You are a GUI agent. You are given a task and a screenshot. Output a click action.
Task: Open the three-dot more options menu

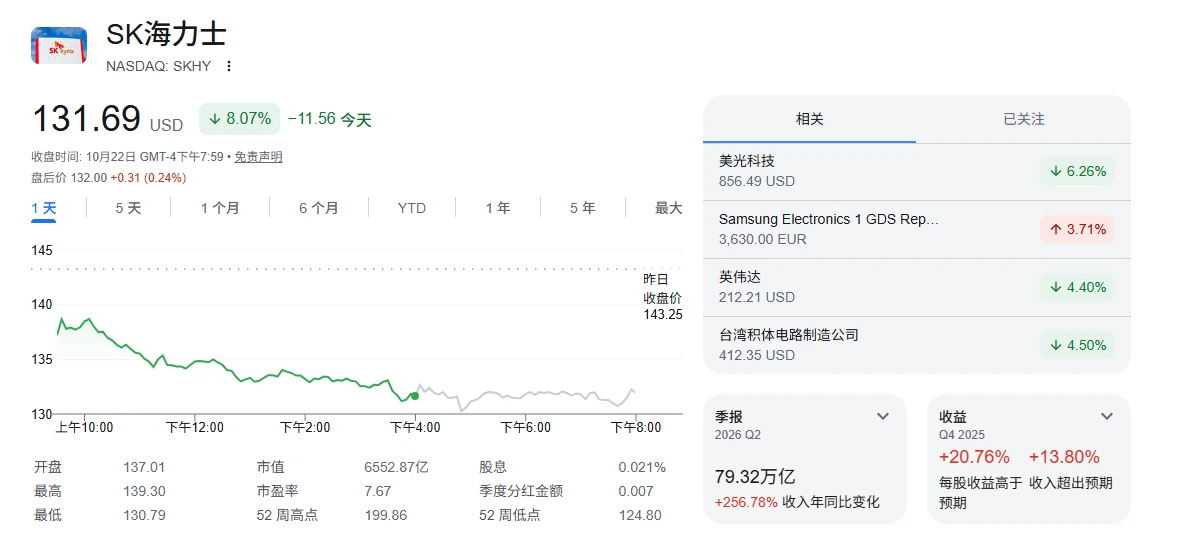coord(229,66)
